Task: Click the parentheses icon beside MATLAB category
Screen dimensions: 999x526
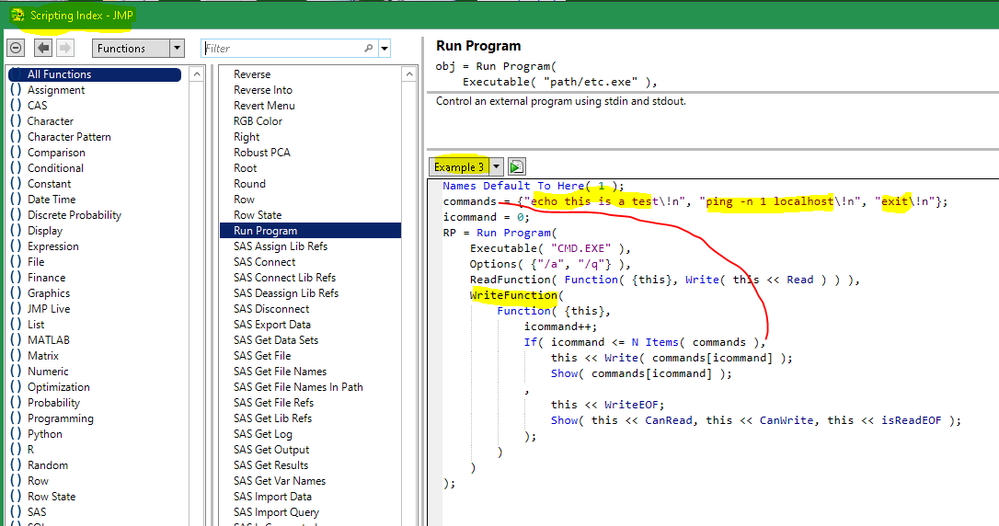Action: point(15,340)
